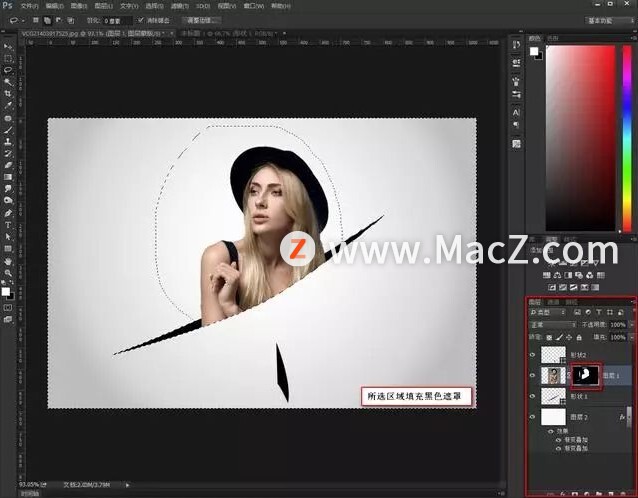Select the Crop tool

(8, 94)
